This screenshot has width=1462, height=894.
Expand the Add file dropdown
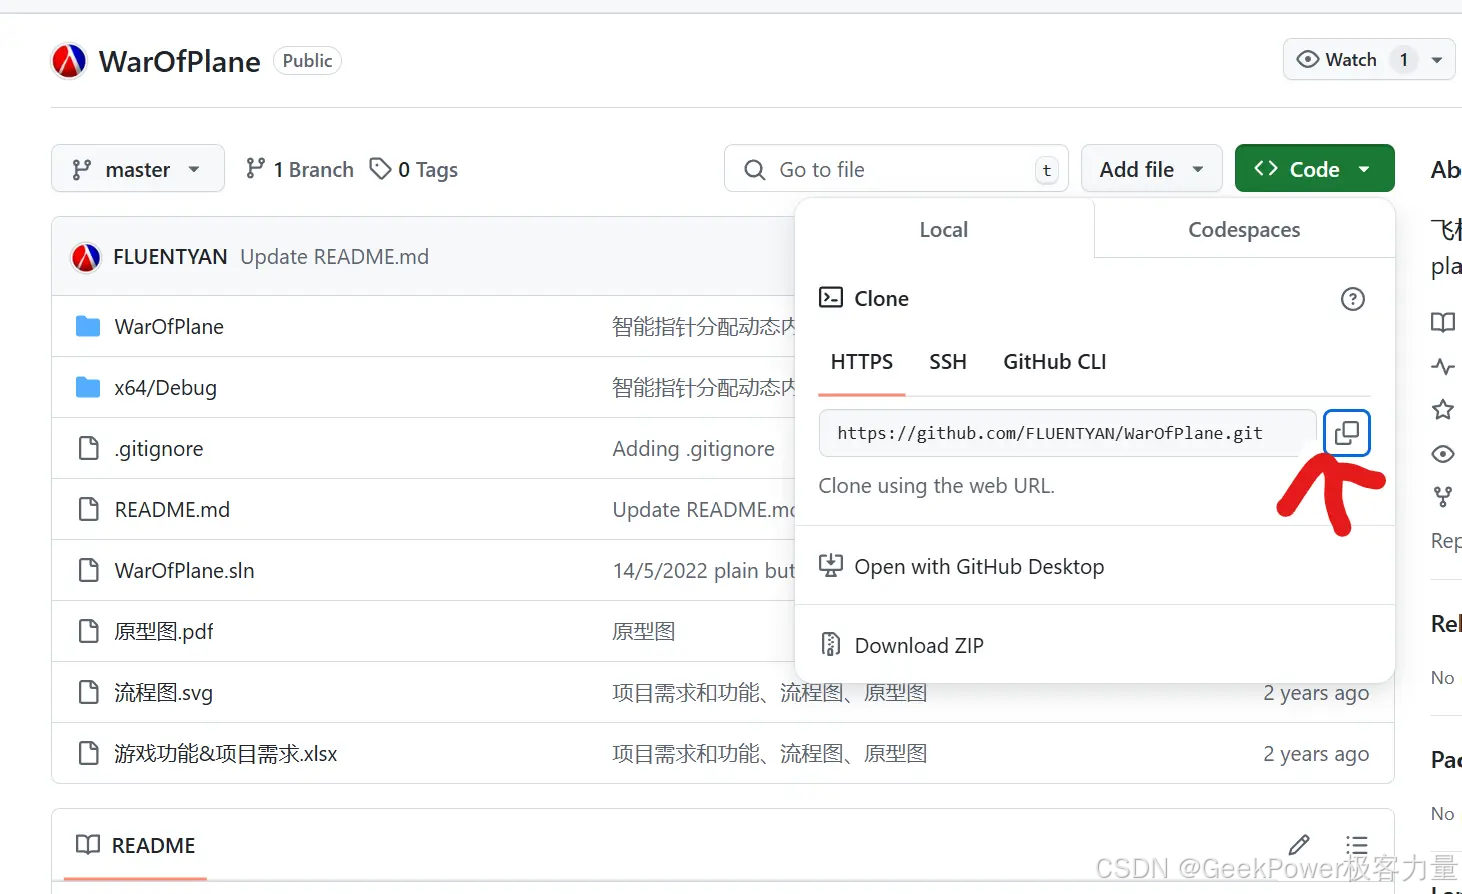1151,168
